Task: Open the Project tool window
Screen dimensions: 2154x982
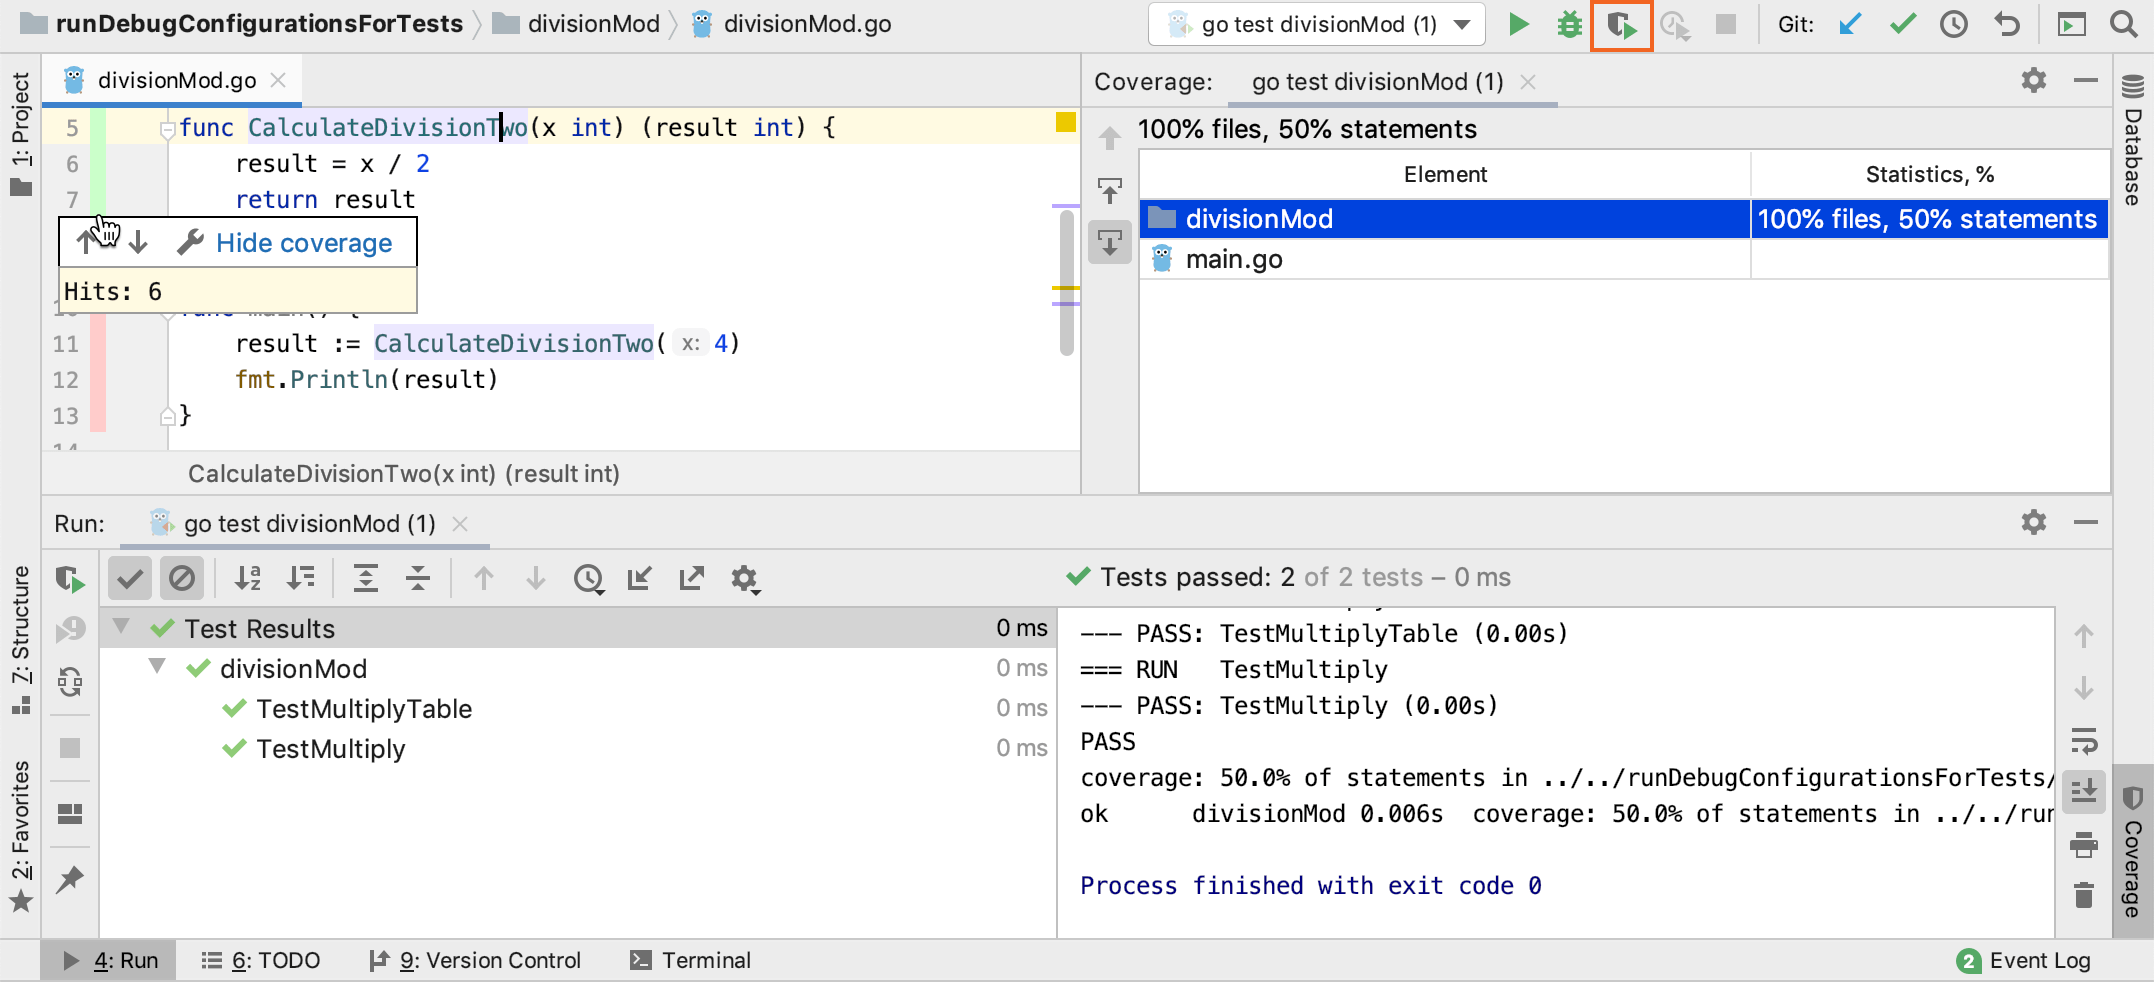Action: click(21, 133)
